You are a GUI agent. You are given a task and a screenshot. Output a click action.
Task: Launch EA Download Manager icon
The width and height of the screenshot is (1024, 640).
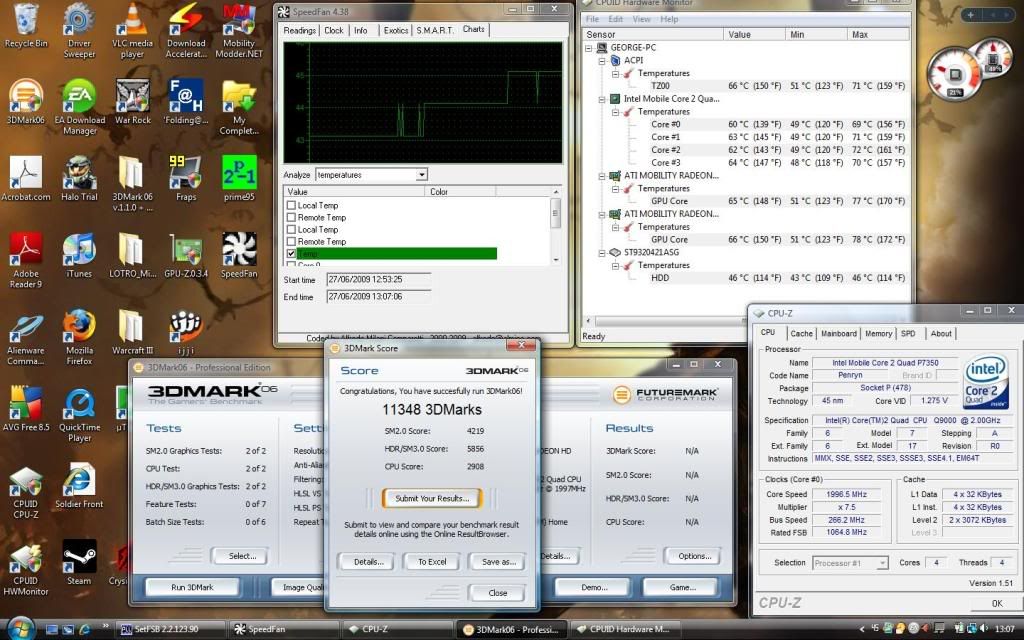point(79,108)
